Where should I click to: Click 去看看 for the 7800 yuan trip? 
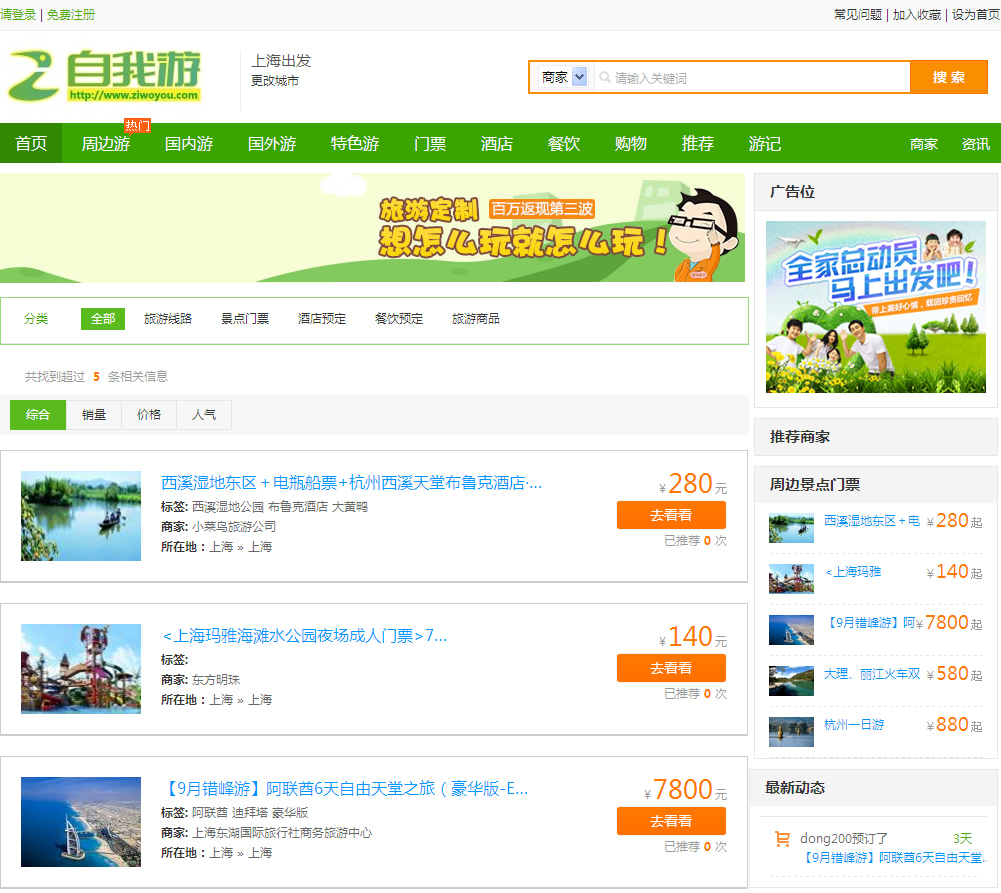tap(671, 821)
